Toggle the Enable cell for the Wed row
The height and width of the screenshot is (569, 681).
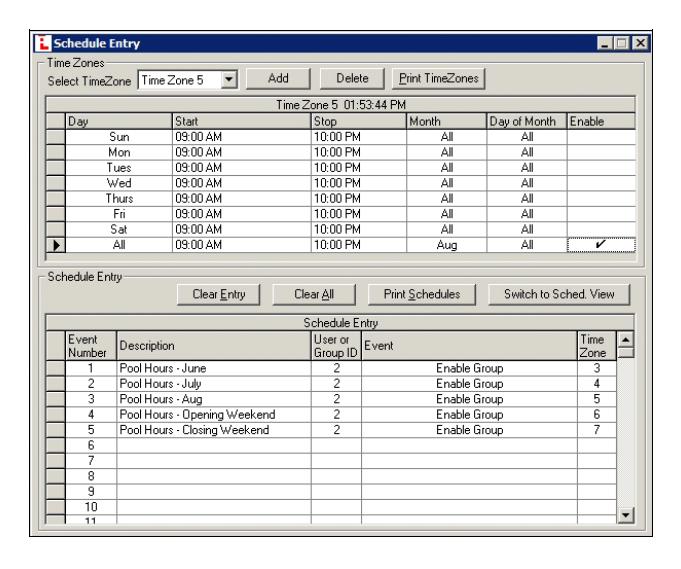tap(601, 183)
